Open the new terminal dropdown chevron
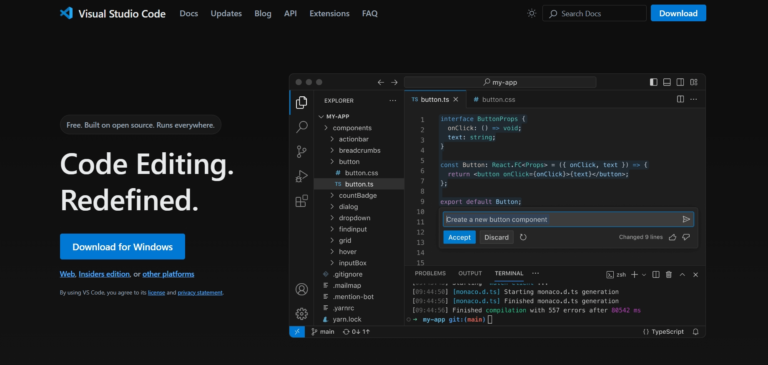768x365 pixels. click(644, 275)
